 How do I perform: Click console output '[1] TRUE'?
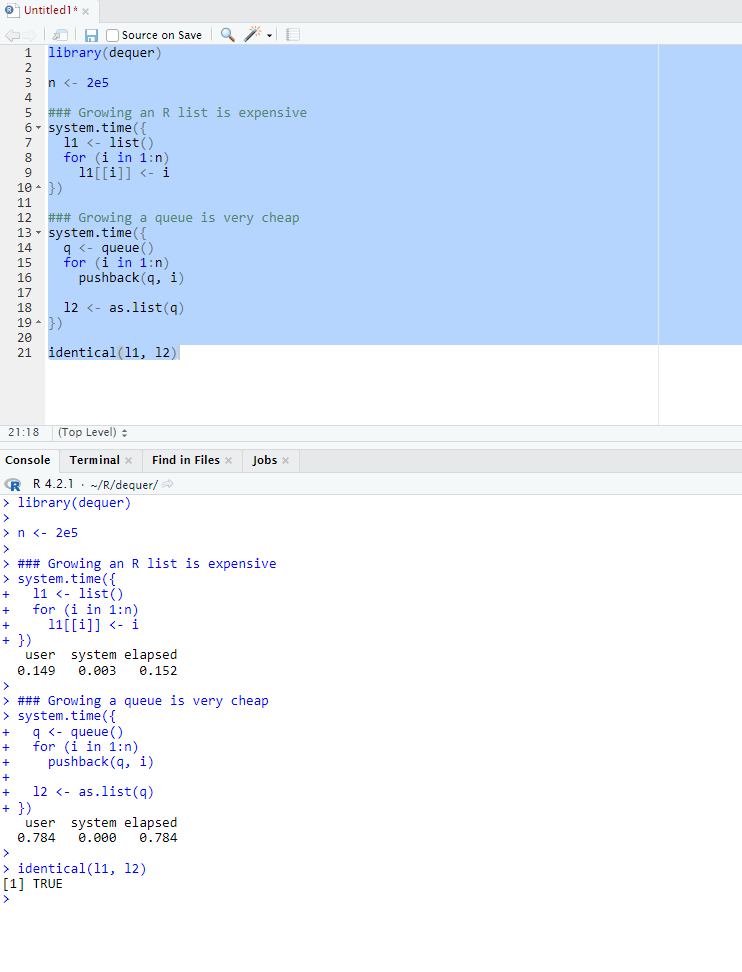tap(33, 884)
